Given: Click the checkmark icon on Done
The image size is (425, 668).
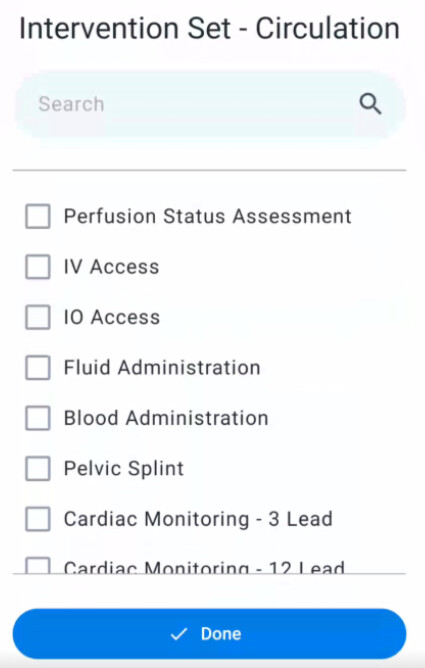Looking at the screenshot, I should (178, 634).
